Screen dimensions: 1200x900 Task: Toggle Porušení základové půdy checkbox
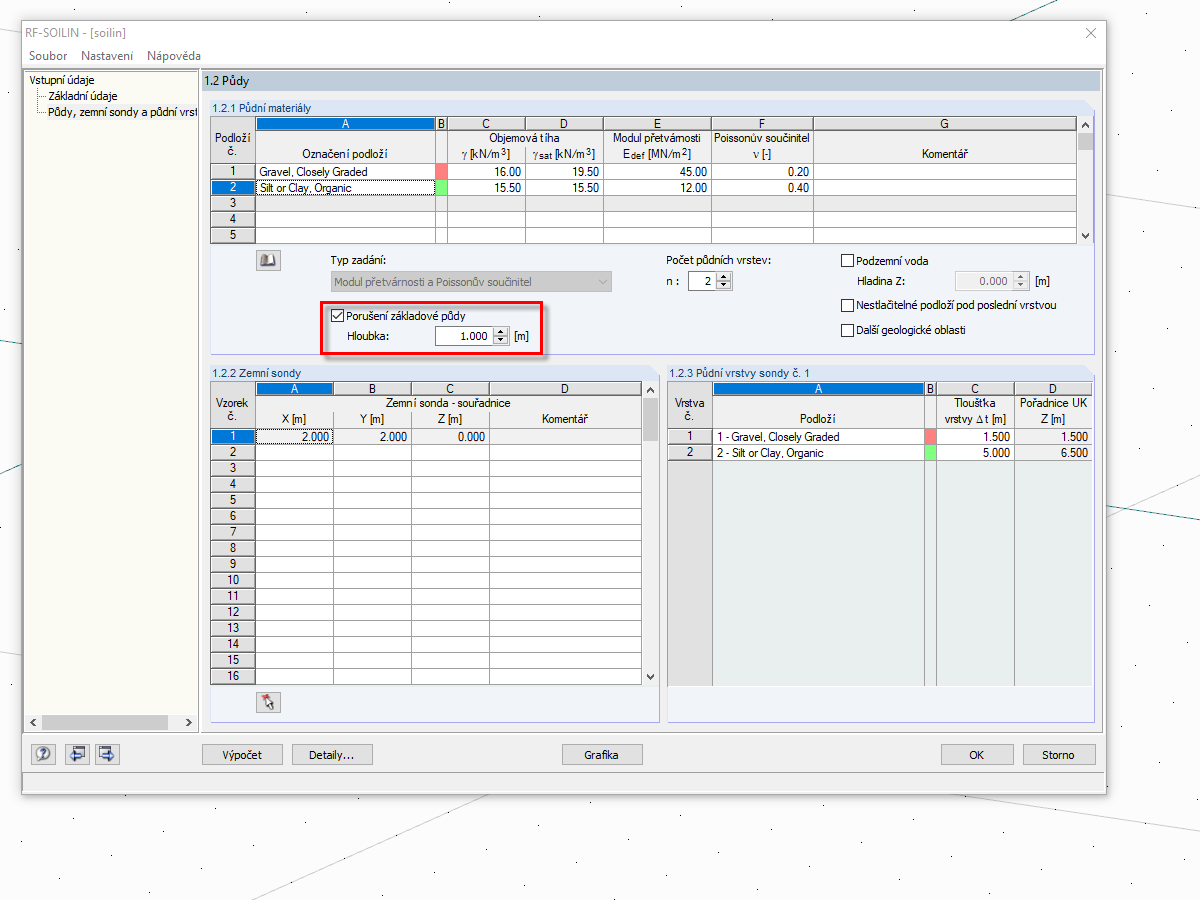(337, 316)
